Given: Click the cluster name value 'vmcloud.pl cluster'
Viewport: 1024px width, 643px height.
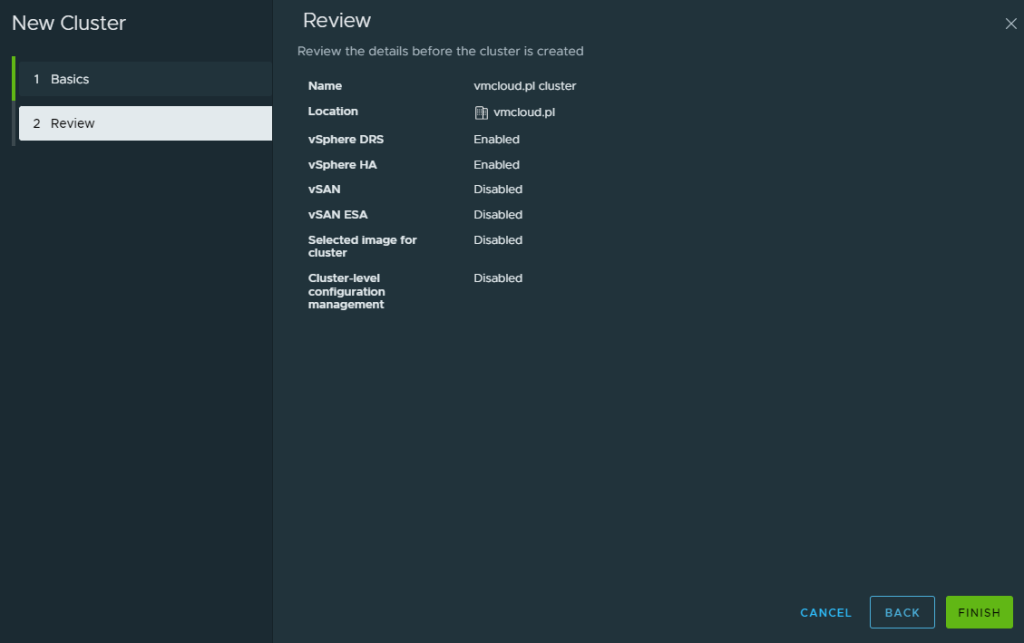Looking at the screenshot, I should (x=524, y=86).
